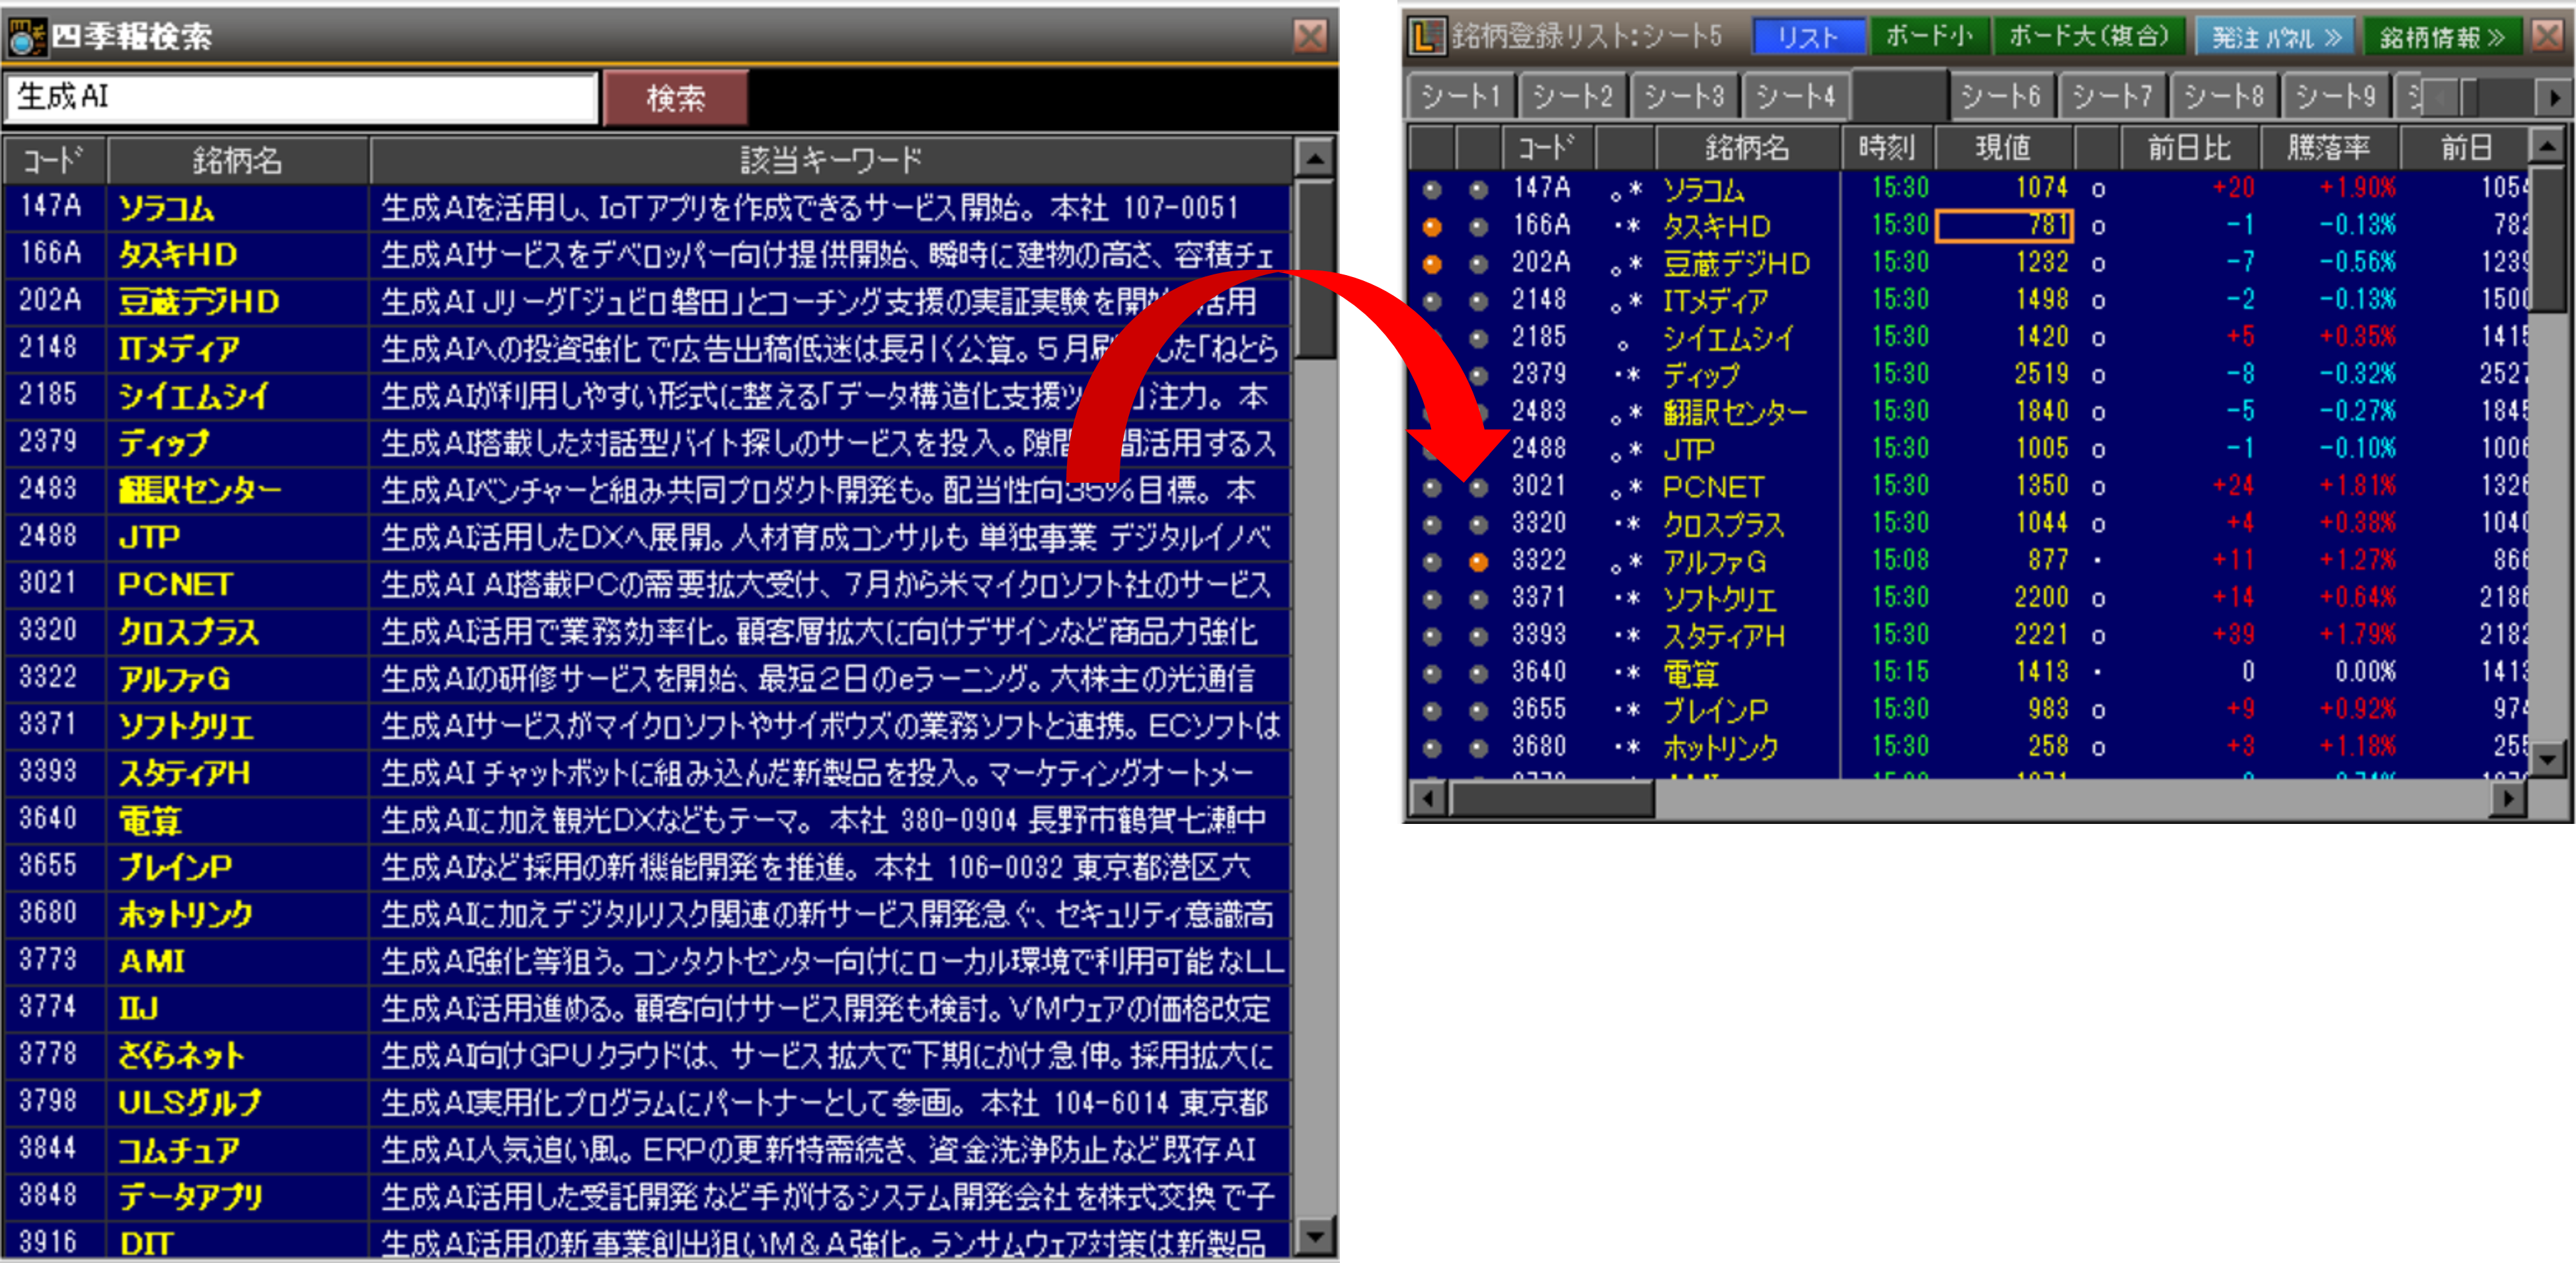This screenshot has height=1263, width=2576.
Task: Close the 銘柄登録リスト window
Action: click(x=2548, y=37)
